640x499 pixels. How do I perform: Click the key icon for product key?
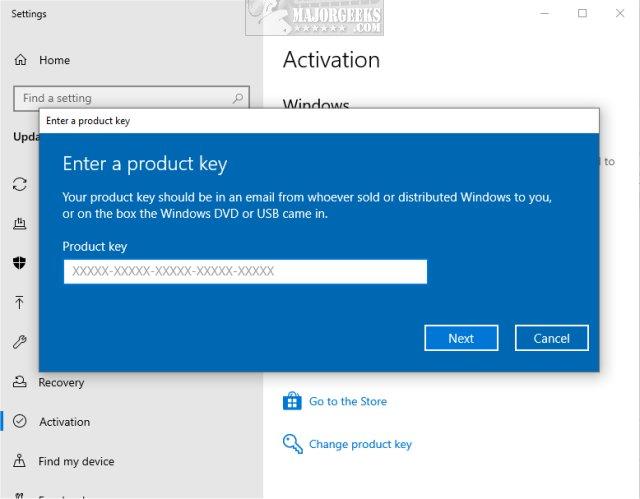click(293, 444)
